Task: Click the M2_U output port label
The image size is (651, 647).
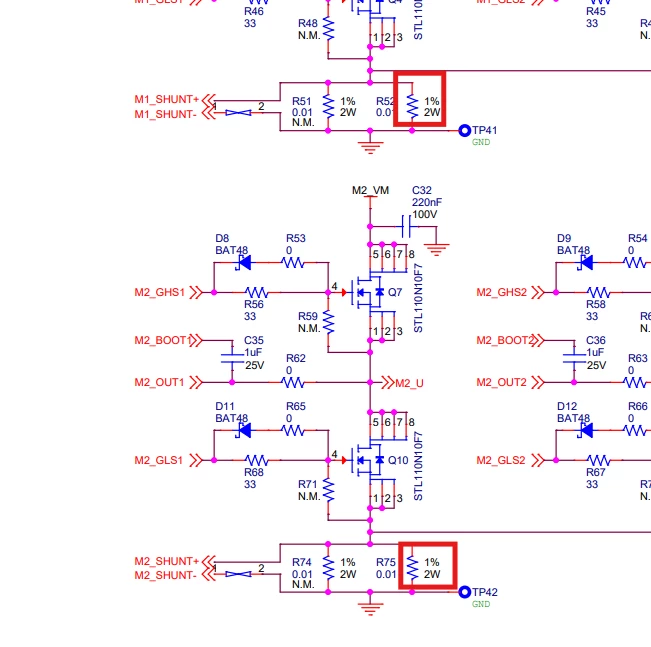Action: [x=409, y=383]
